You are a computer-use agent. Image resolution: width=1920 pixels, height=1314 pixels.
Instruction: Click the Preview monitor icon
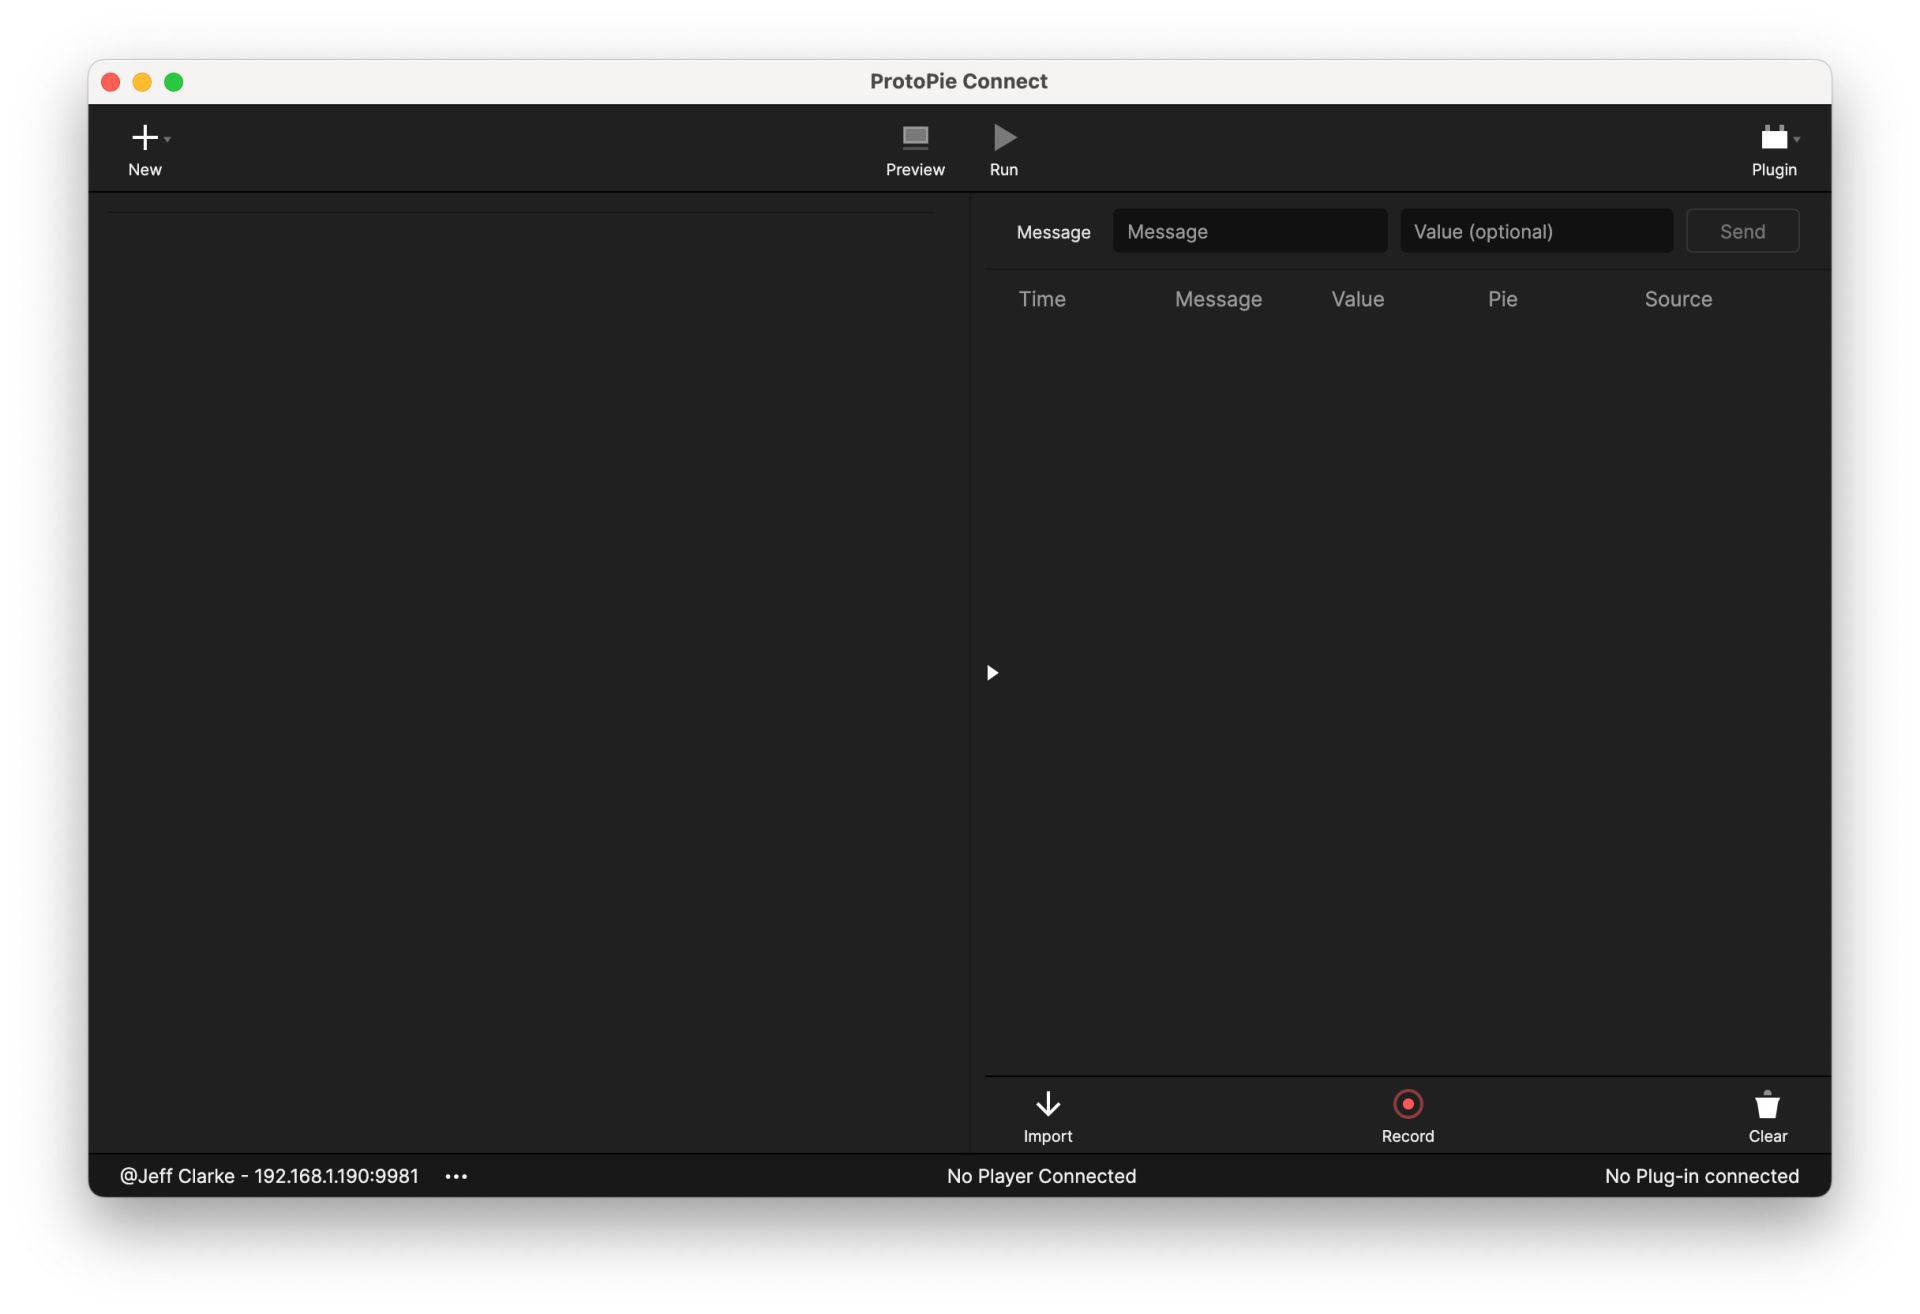pyautogui.click(x=915, y=137)
